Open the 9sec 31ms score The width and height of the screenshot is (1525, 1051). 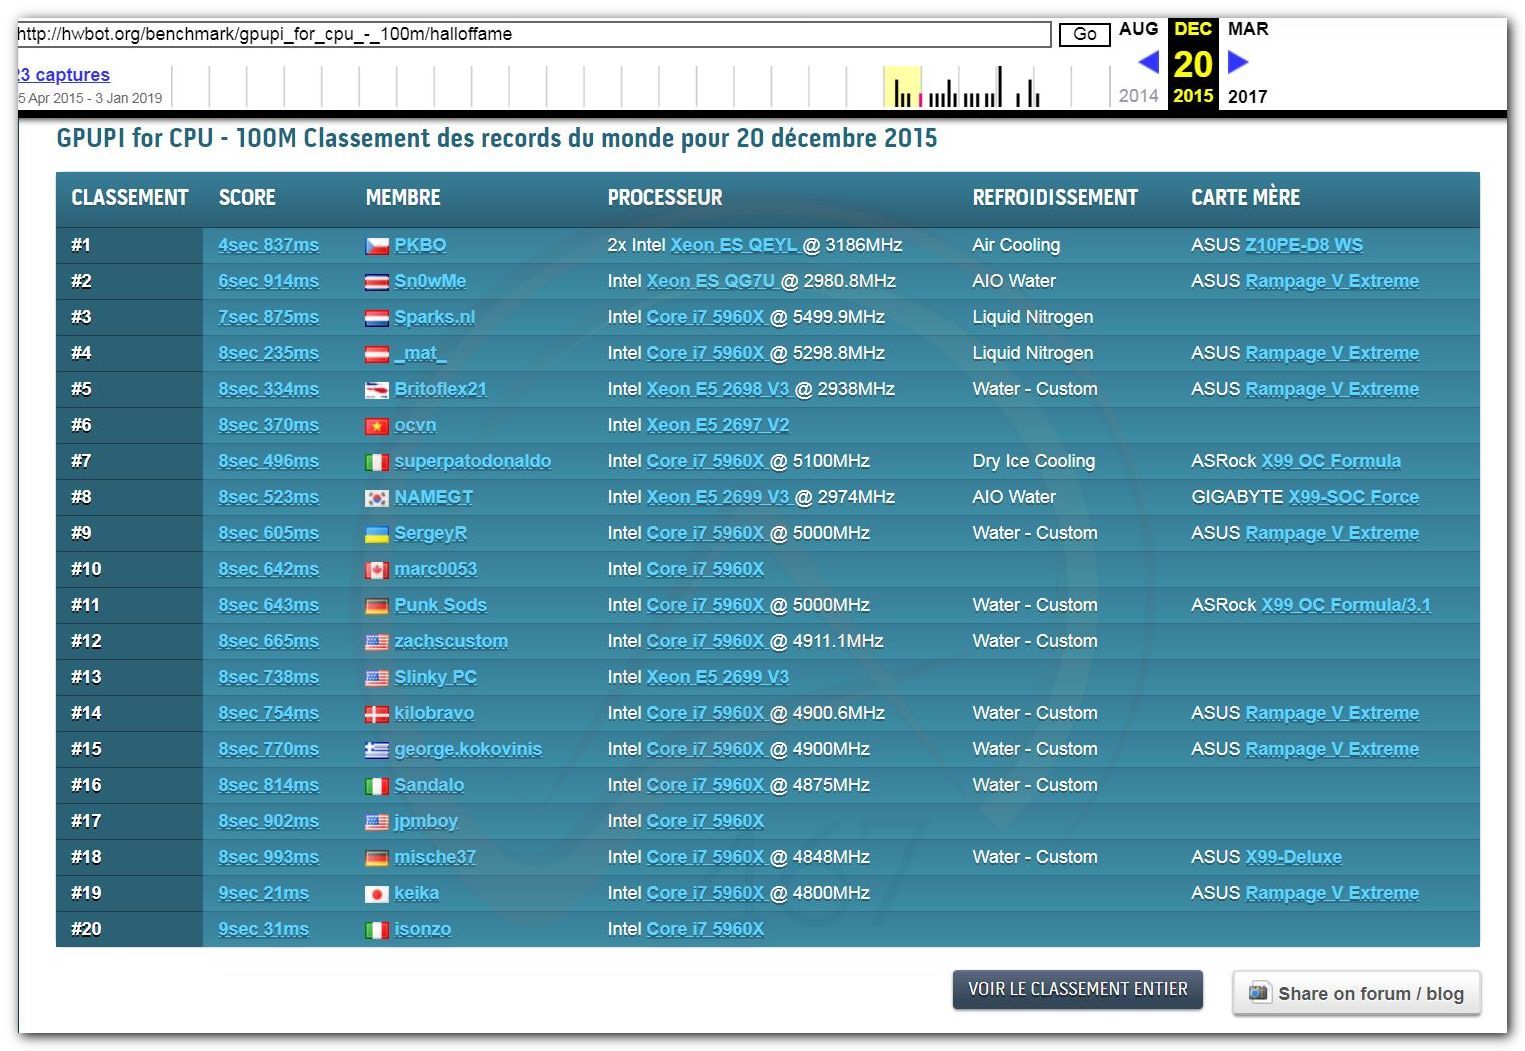263,929
